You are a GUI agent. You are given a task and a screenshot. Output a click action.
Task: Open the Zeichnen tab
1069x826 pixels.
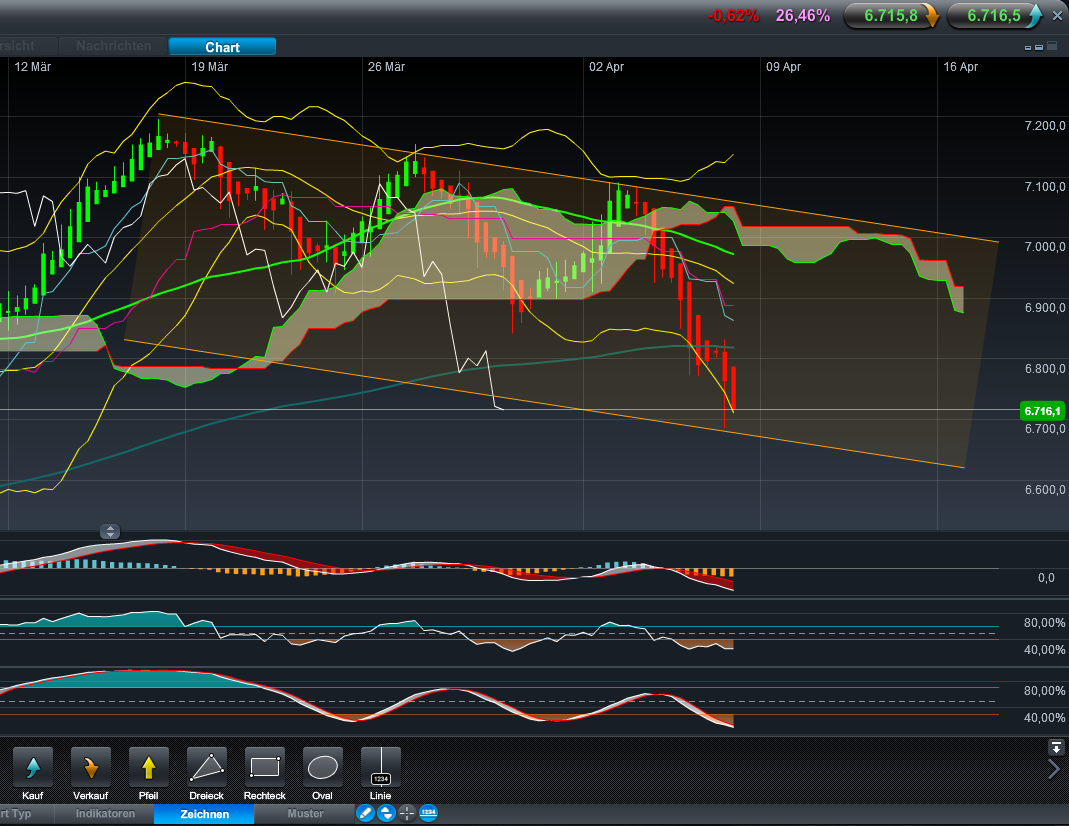click(x=205, y=814)
